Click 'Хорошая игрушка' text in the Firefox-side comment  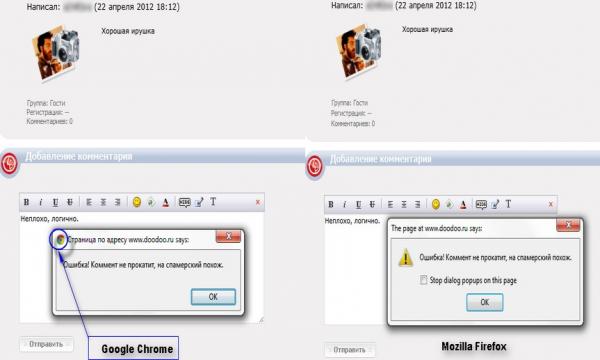[x=427, y=29]
